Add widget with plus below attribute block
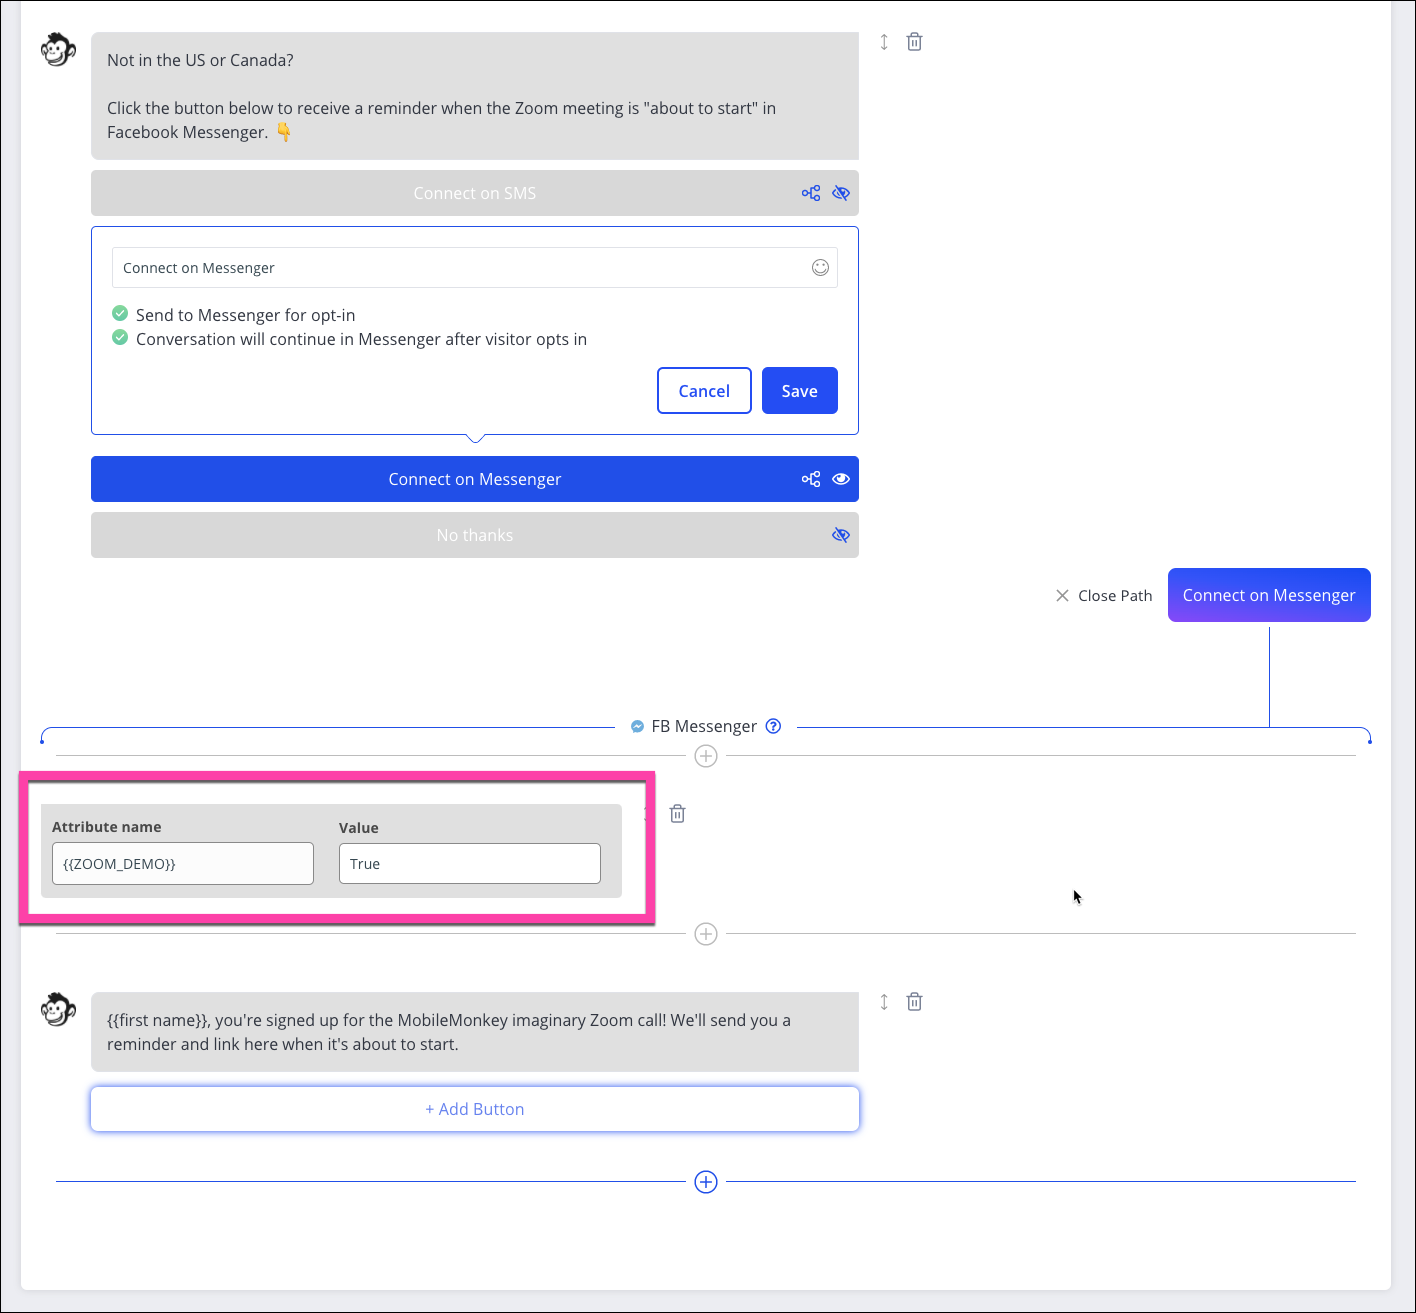This screenshot has height=1313, width=1416. tap(706, 934)
